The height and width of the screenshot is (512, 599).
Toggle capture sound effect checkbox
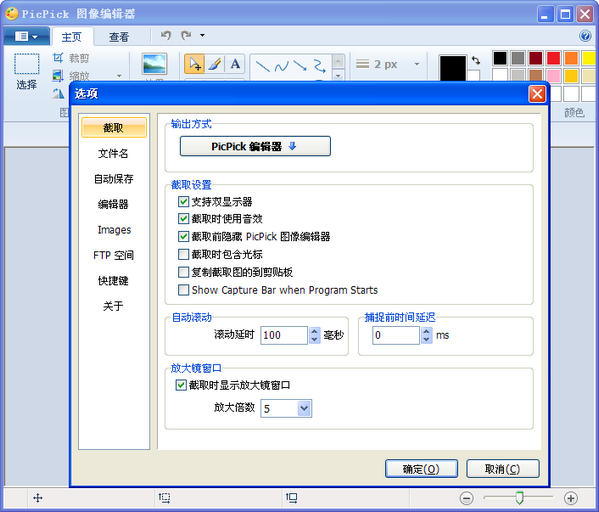tap(183, 219)
